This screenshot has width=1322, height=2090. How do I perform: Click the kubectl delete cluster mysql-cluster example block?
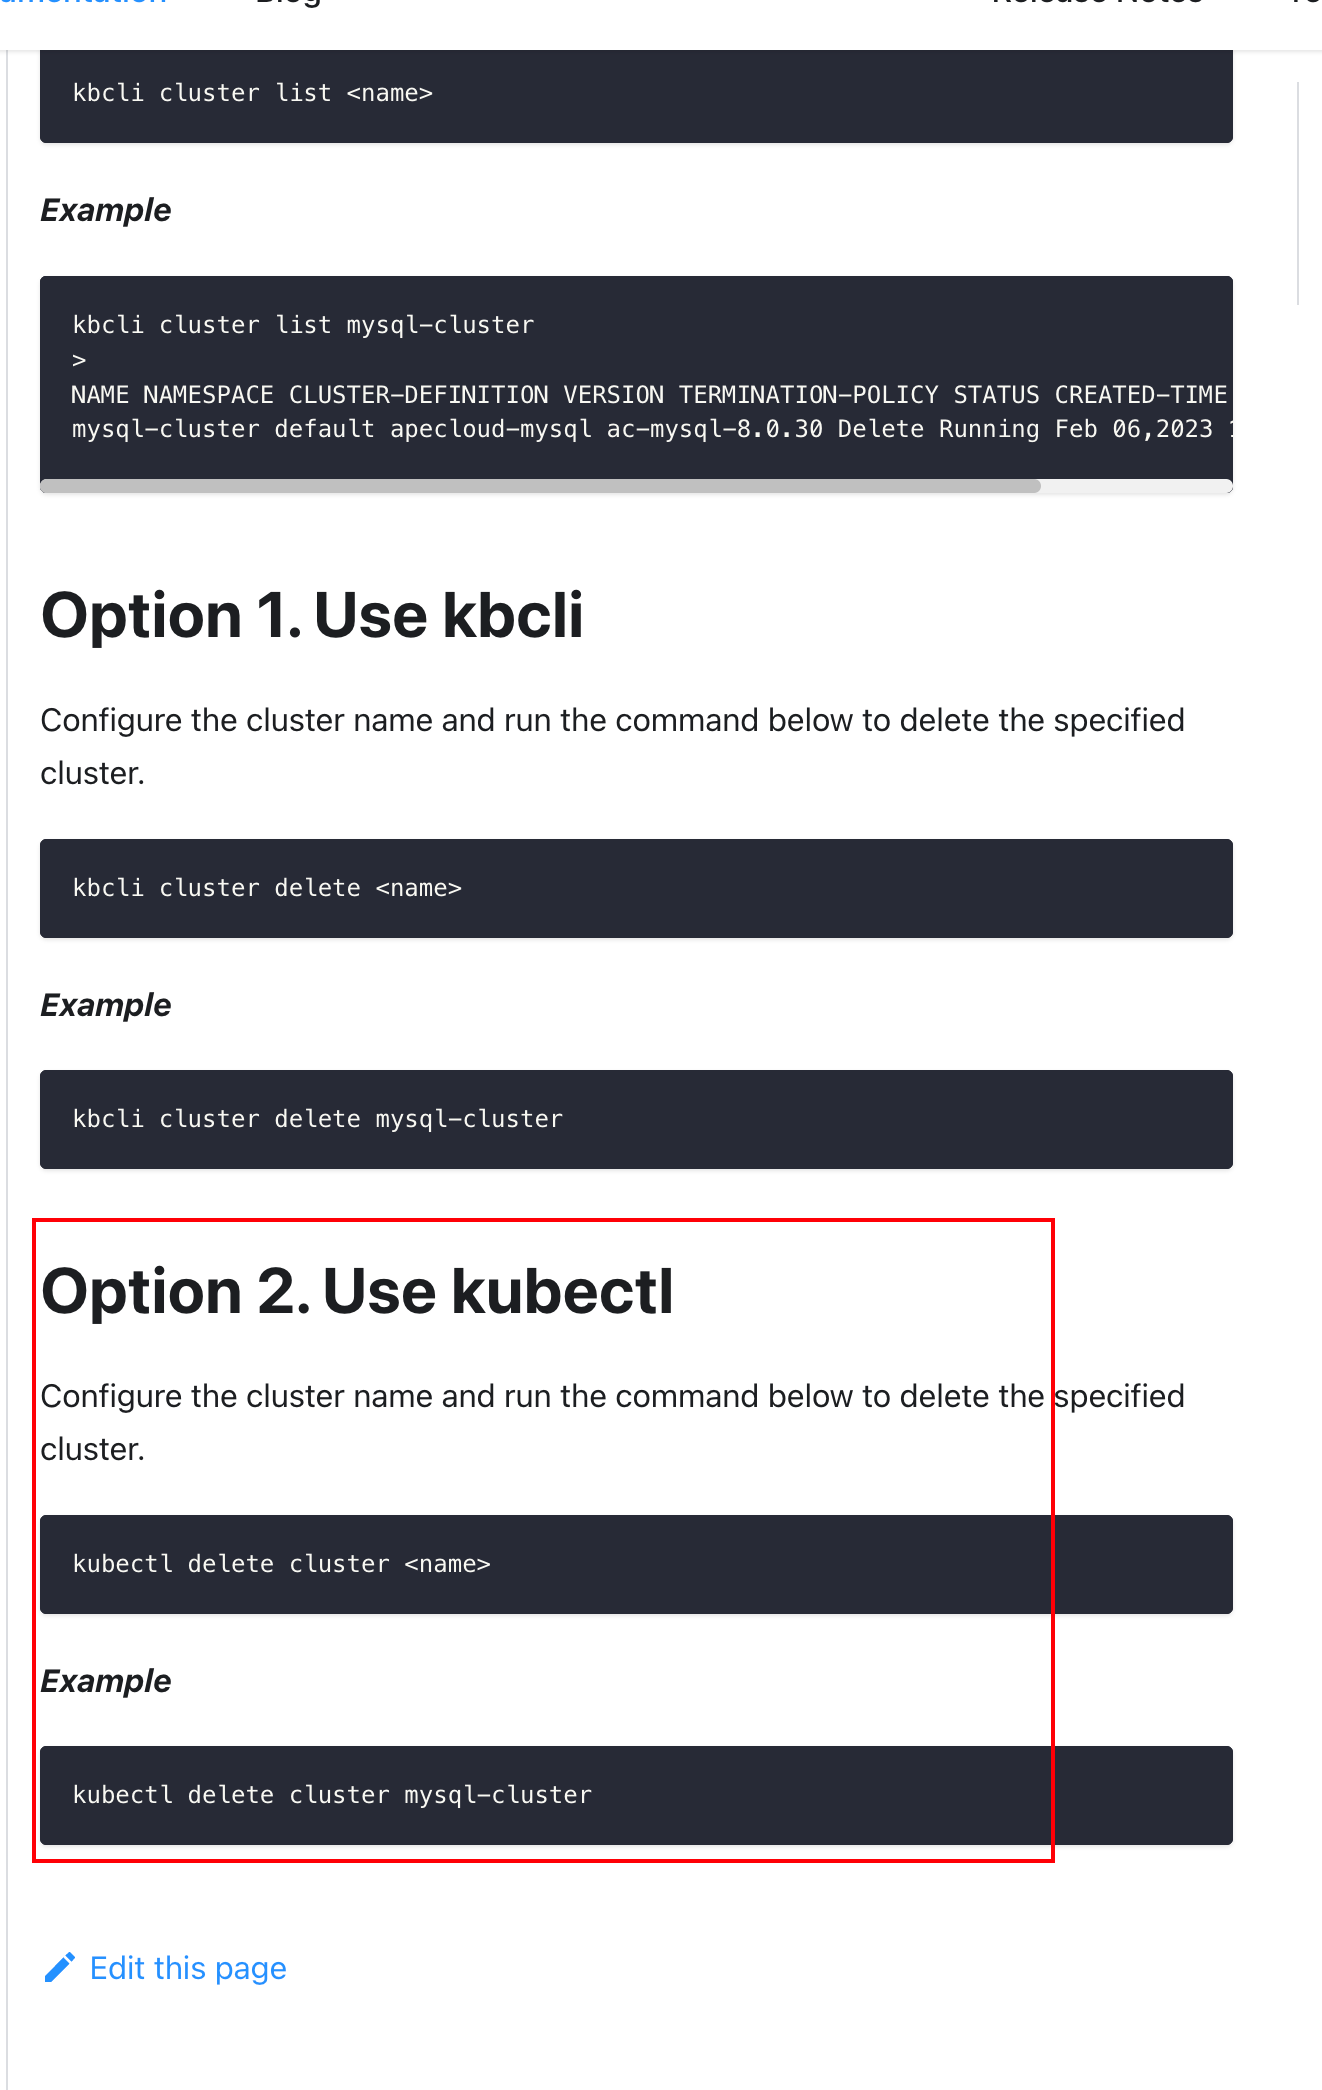click(636, 1795)
